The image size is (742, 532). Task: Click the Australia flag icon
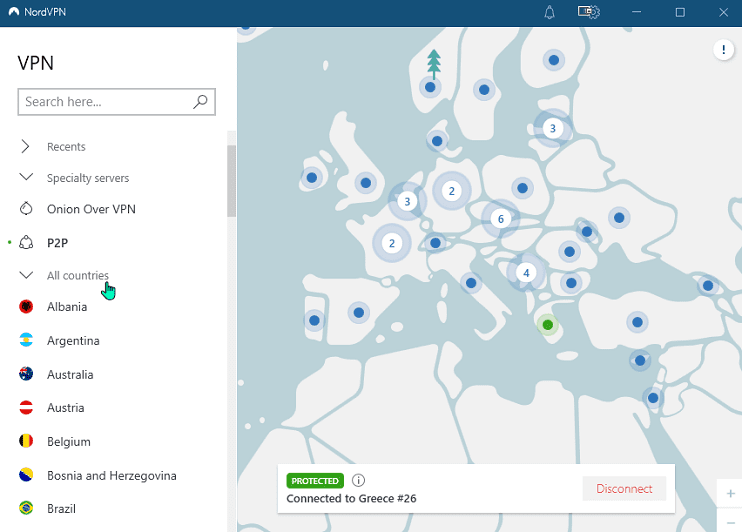tap(26, 374)
